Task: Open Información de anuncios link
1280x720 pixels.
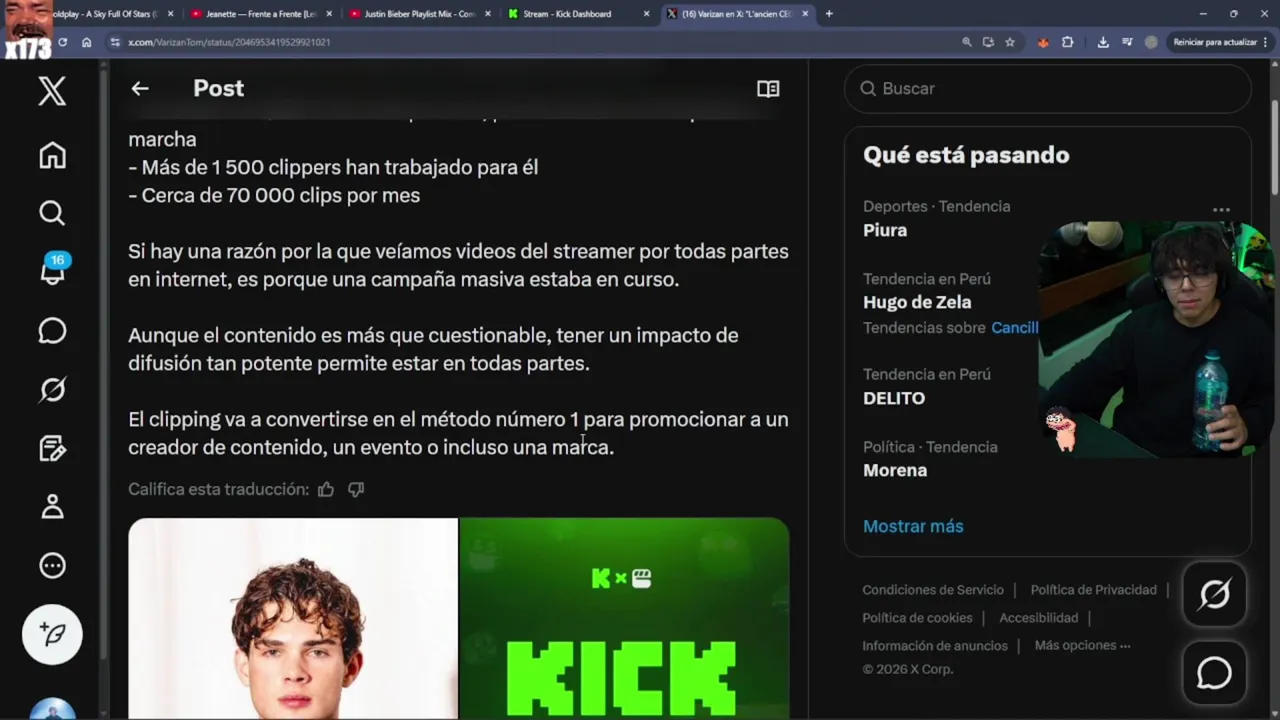Action: click(x=935, y=646)
